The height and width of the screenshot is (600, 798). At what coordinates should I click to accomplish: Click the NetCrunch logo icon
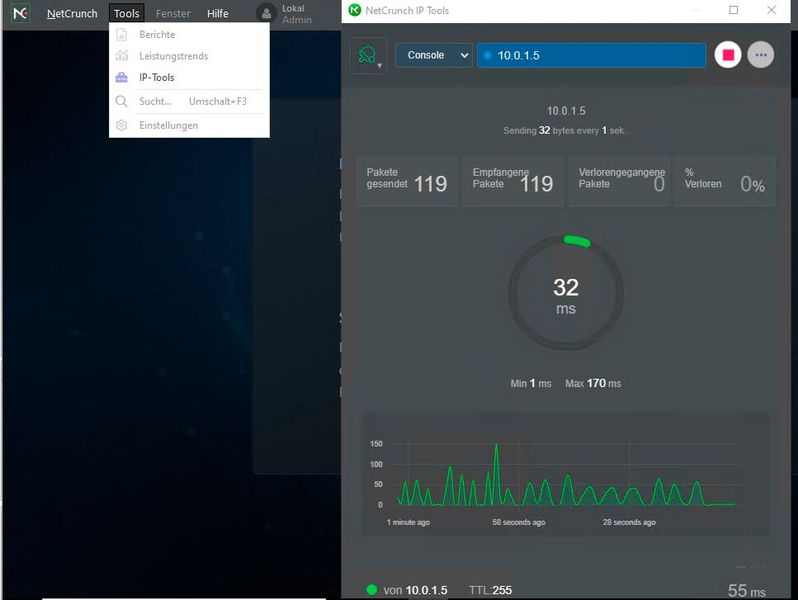(x=20, y=13)
